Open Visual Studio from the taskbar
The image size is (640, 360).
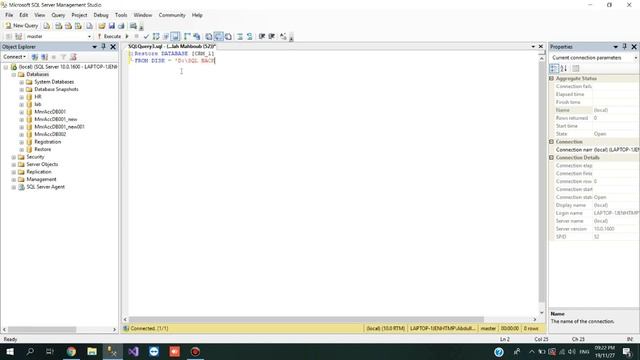(133, 351)
